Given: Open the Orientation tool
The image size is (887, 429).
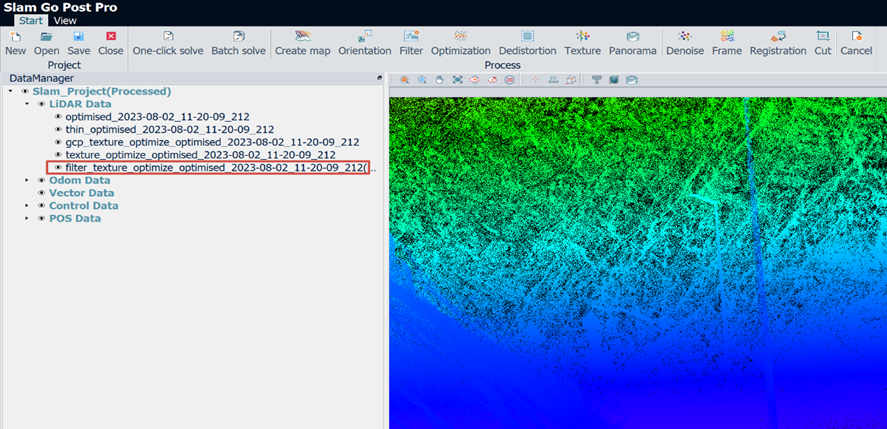Looking at the screenshot, I should tap(365, 44).
